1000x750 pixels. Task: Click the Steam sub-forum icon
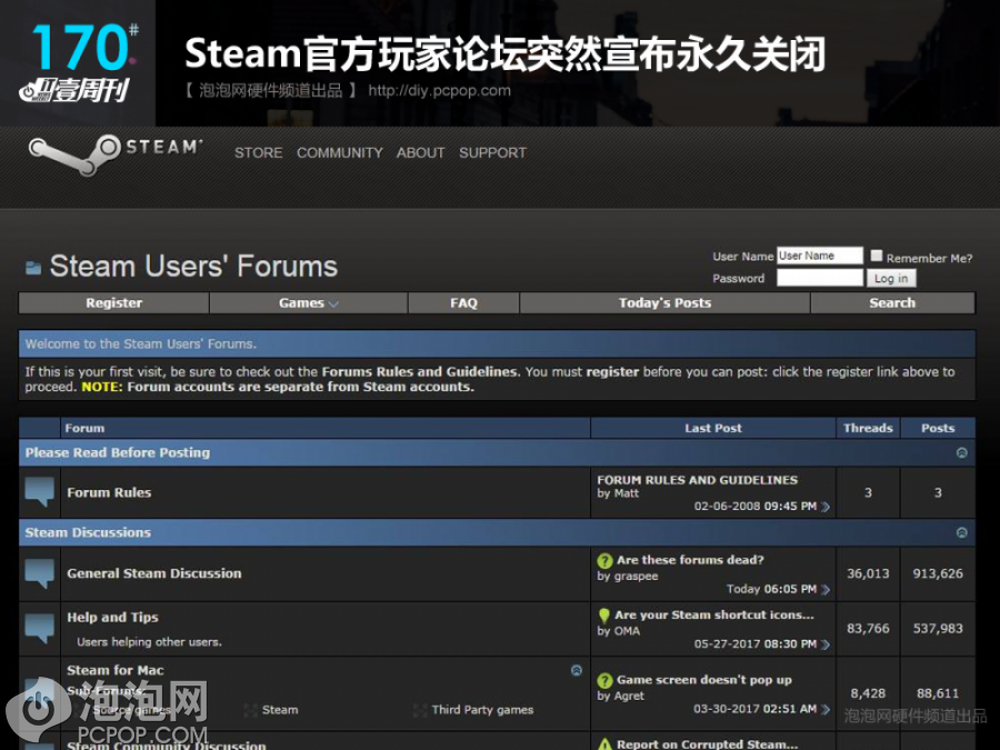tap(251, 710)
